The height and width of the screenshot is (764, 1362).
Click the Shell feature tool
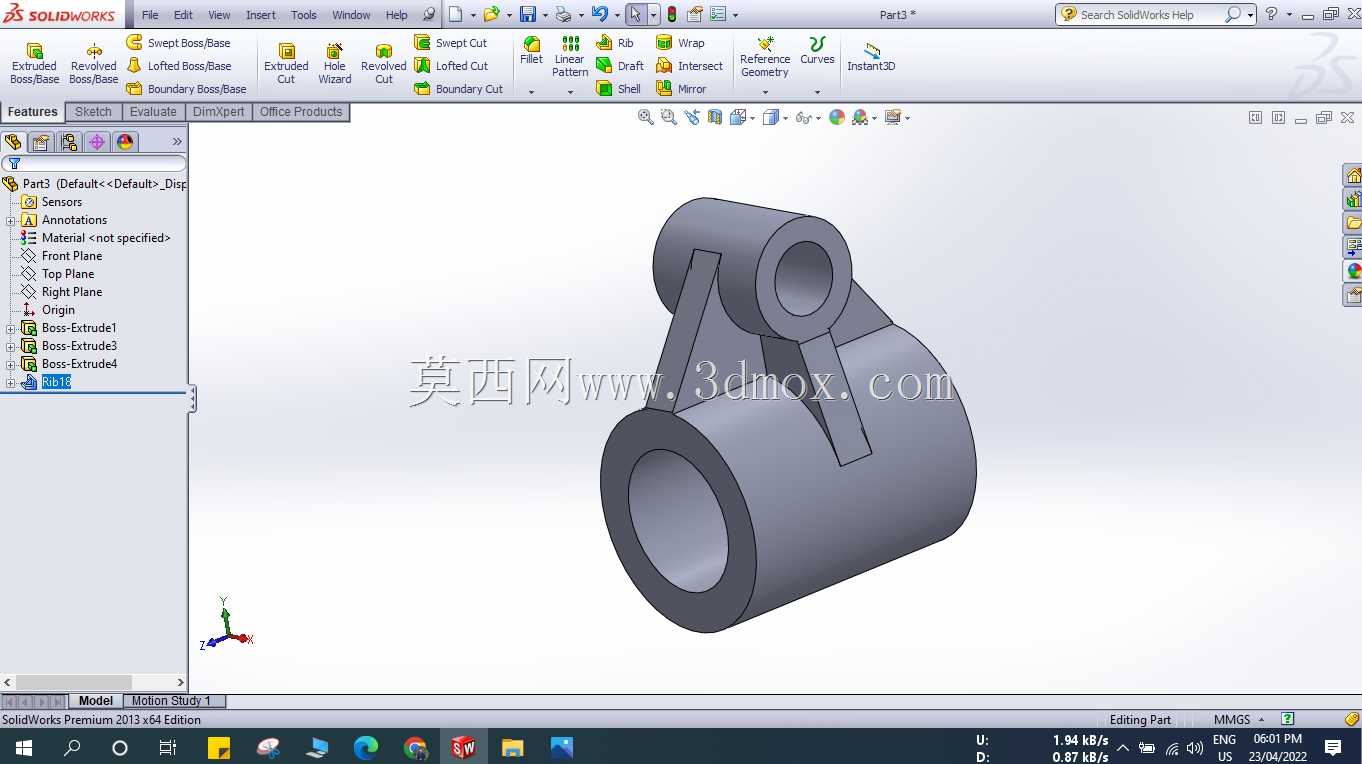click(619, 89)
